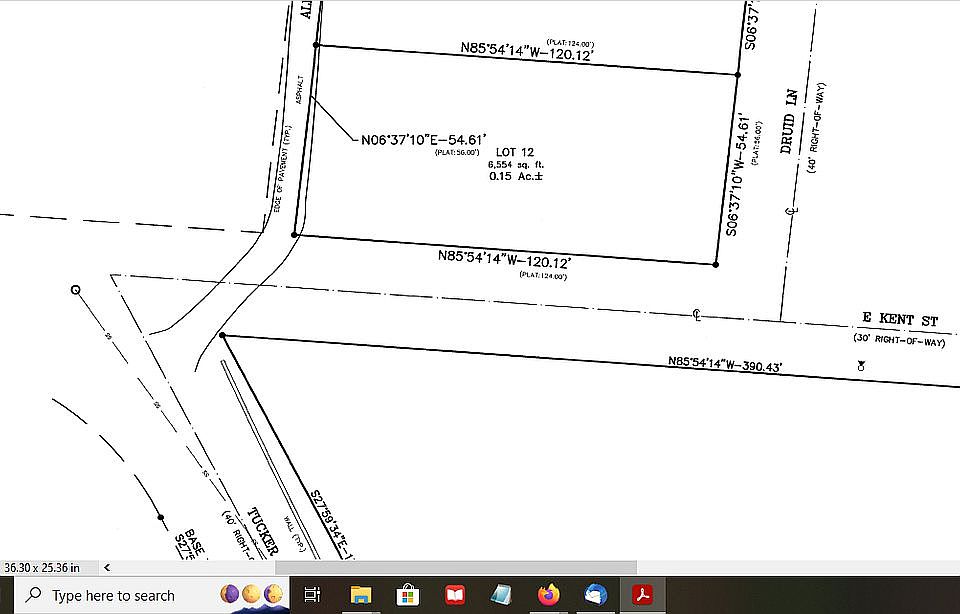Click the southeast corner point of Lot 12
Image resolution: width=960 pixels, height=614 pixels.
pos(716,264)
